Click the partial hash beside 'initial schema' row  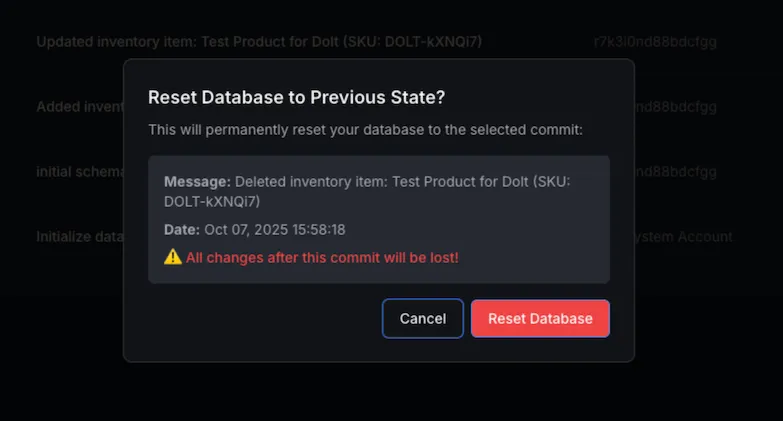676,171
